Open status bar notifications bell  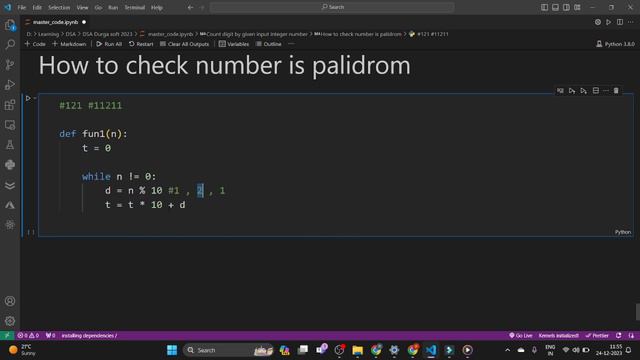click(x=631, y=336)
